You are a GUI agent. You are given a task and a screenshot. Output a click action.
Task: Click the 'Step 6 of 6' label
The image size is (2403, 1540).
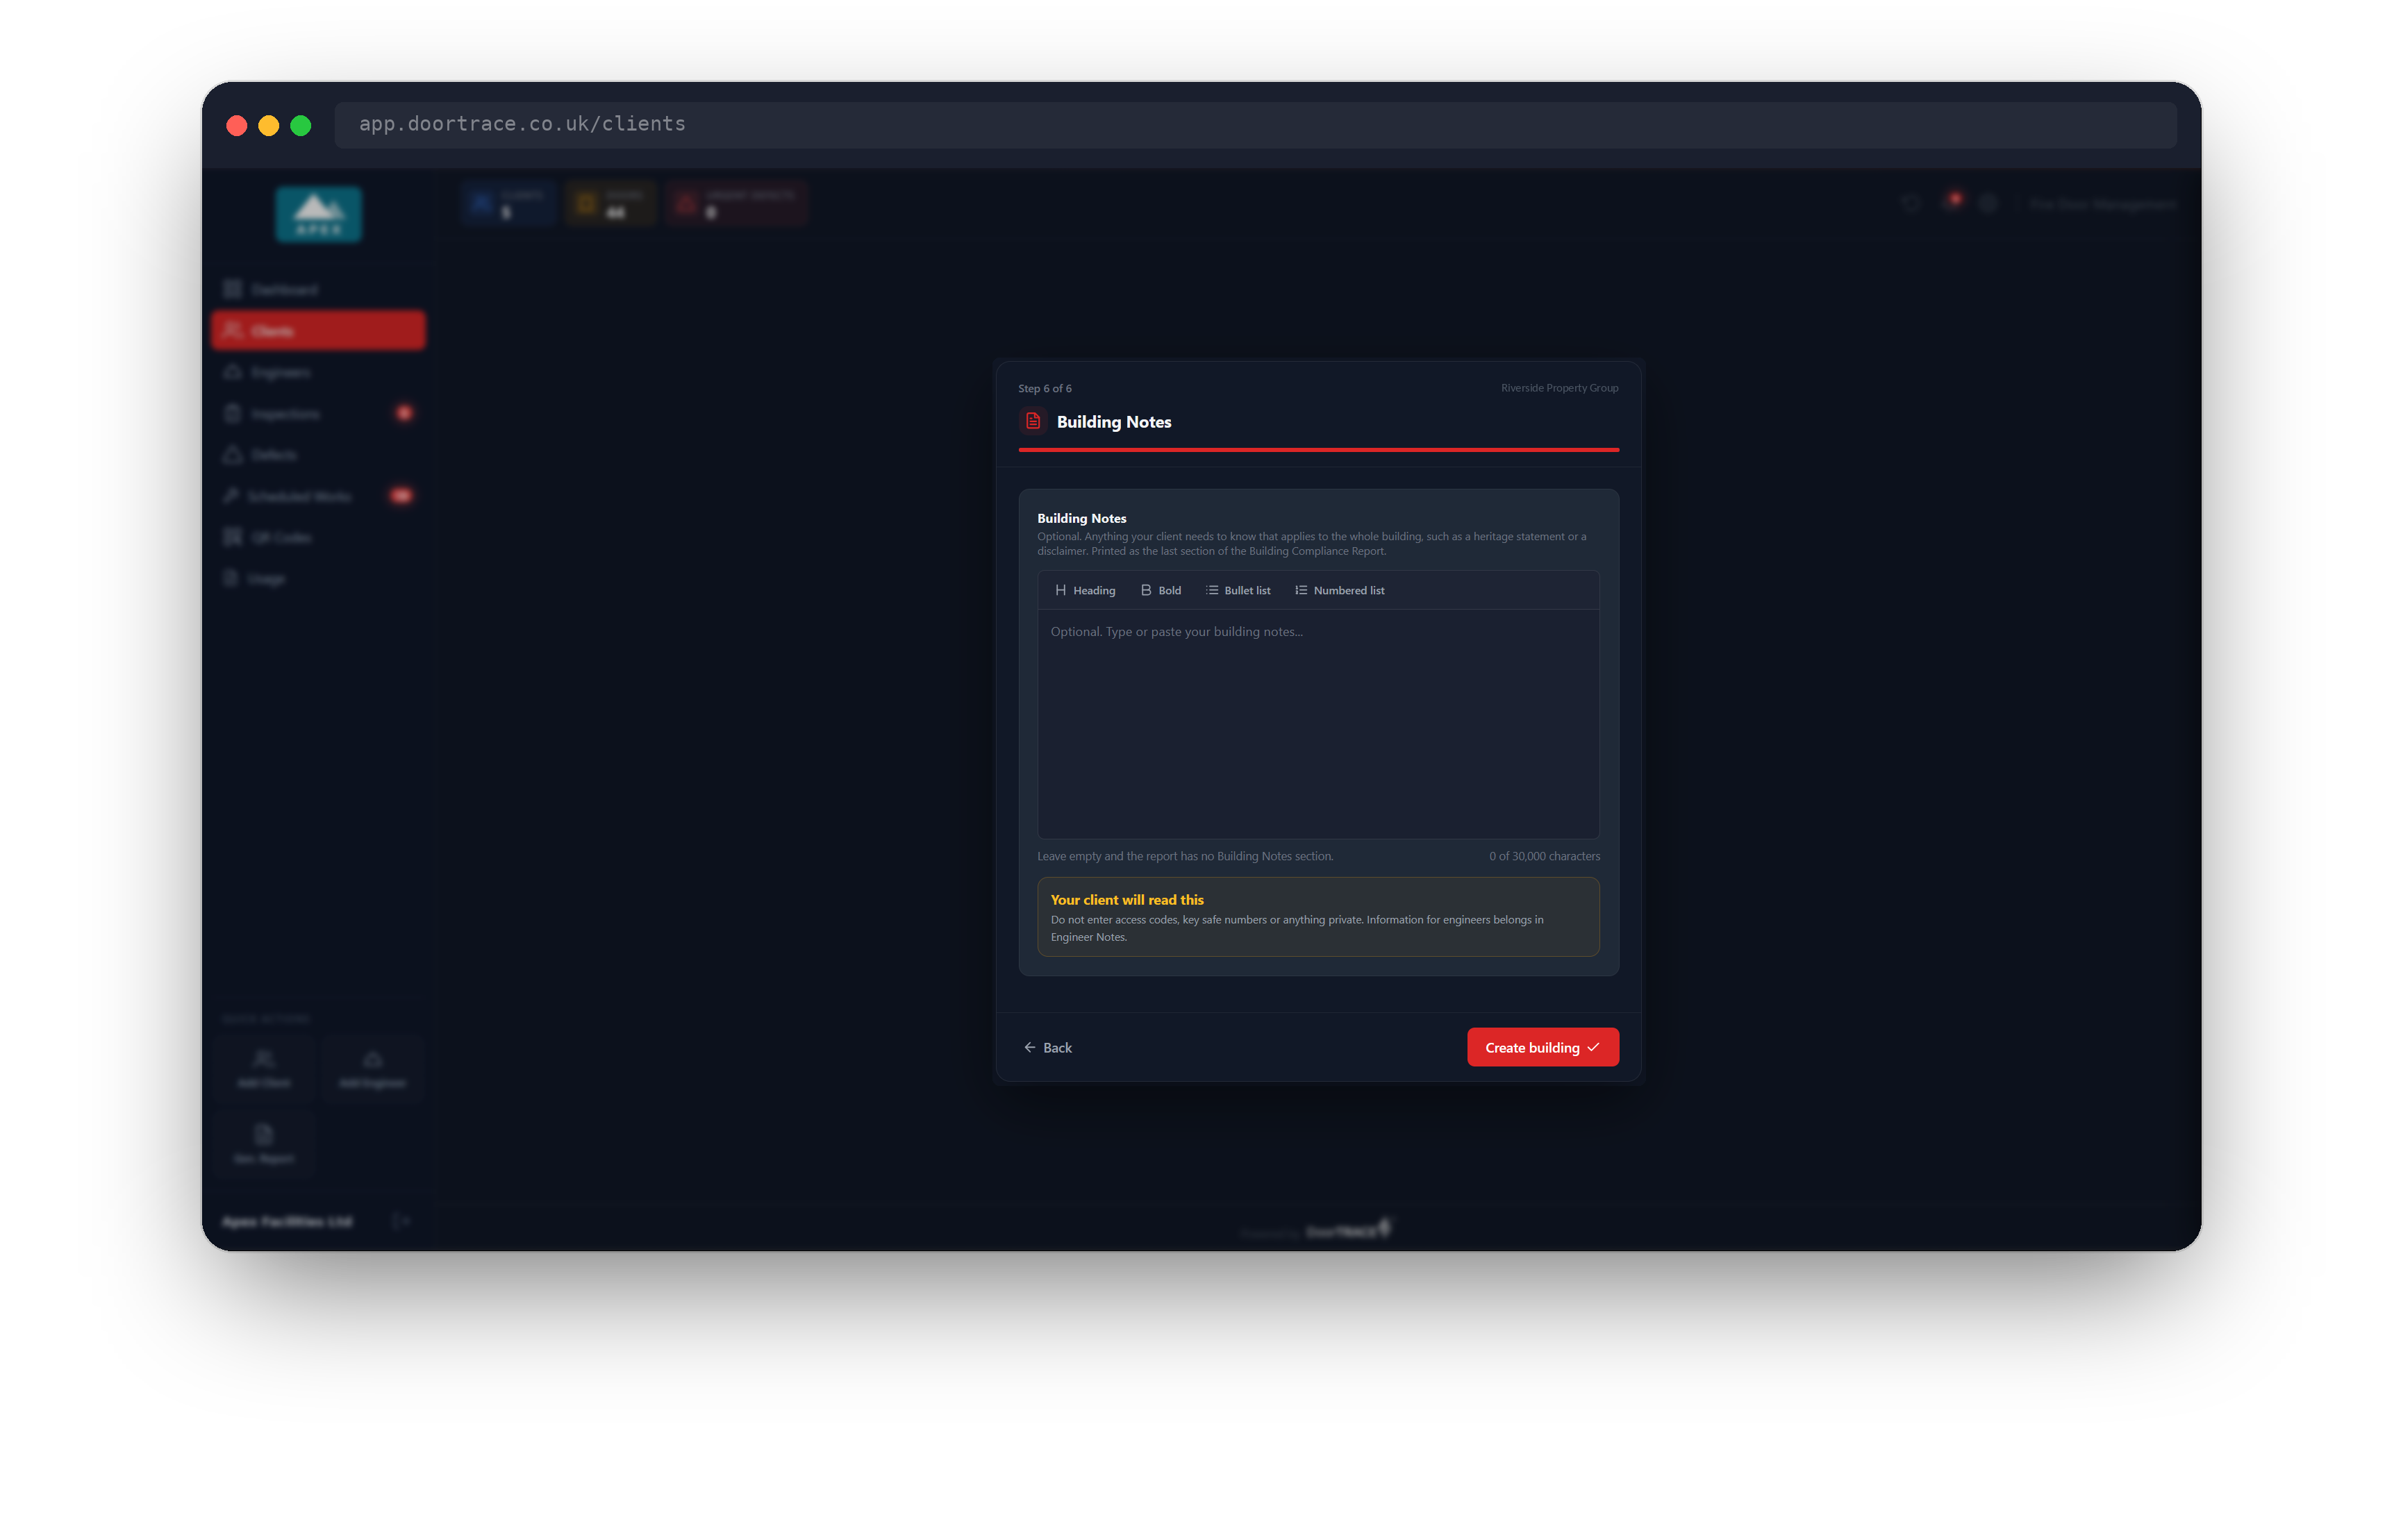click(x=1044, y=388)
